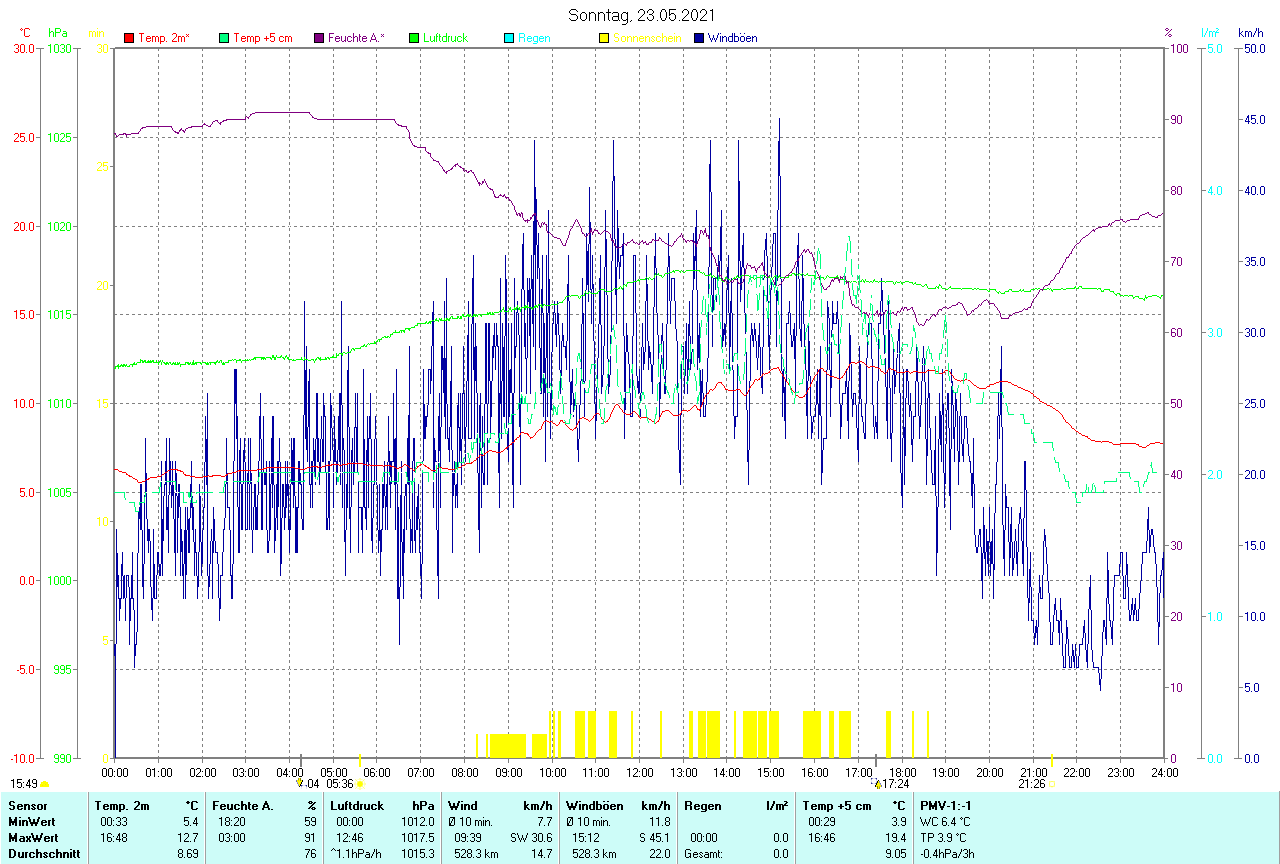This screenshot has height=864, width=1280.
Task: Click the purple Feuchte A. legend swatch
Action: [319, 38]
